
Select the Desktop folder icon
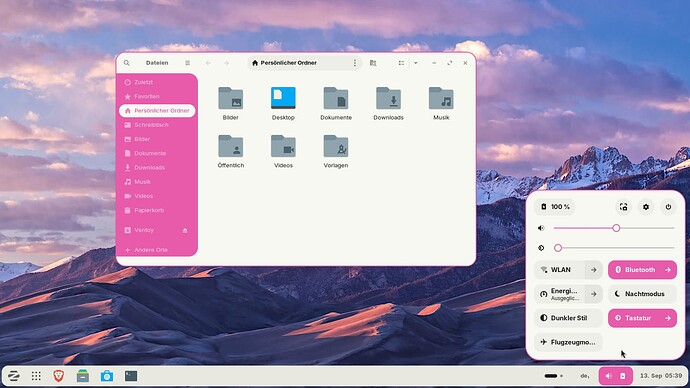(283, 98)
